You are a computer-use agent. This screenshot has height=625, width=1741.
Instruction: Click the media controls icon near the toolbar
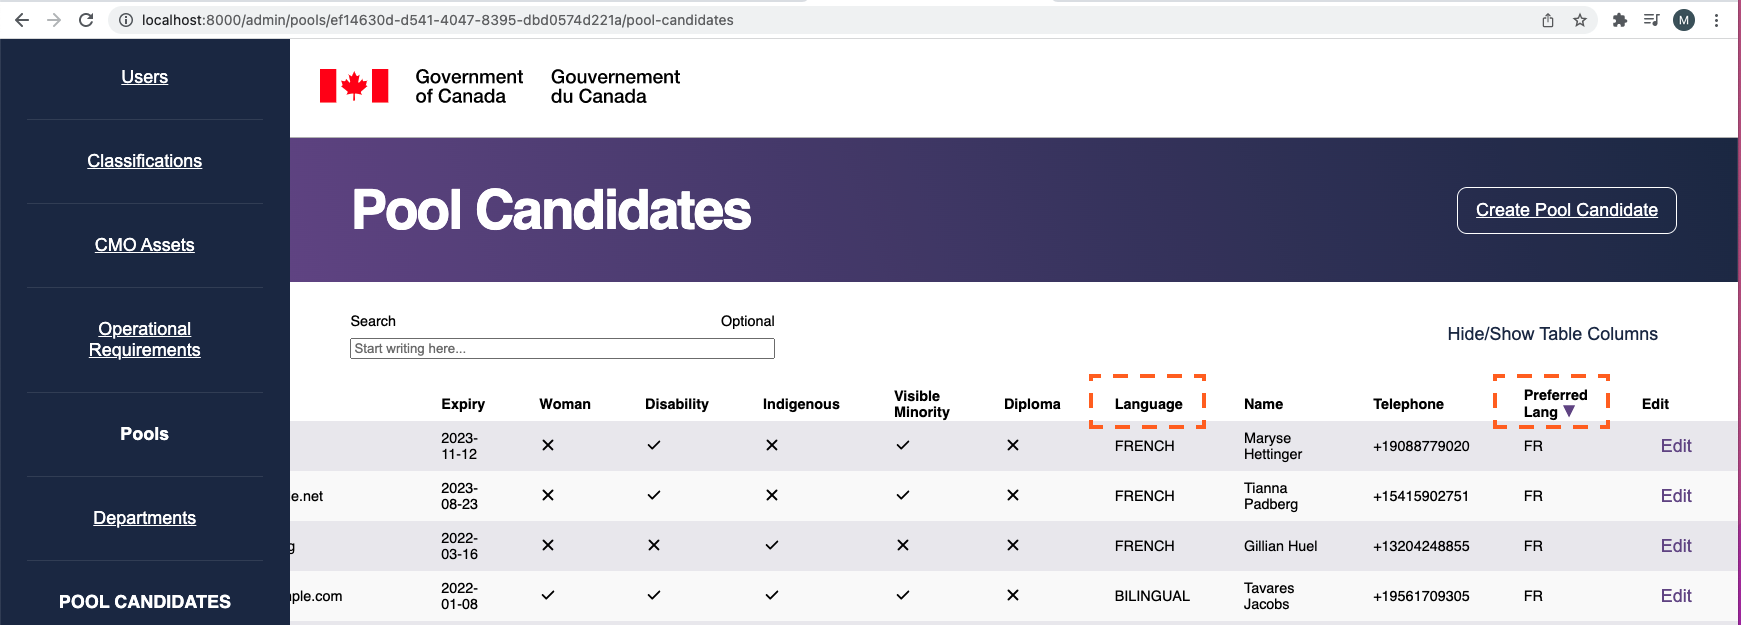[x=1652, y=19]
